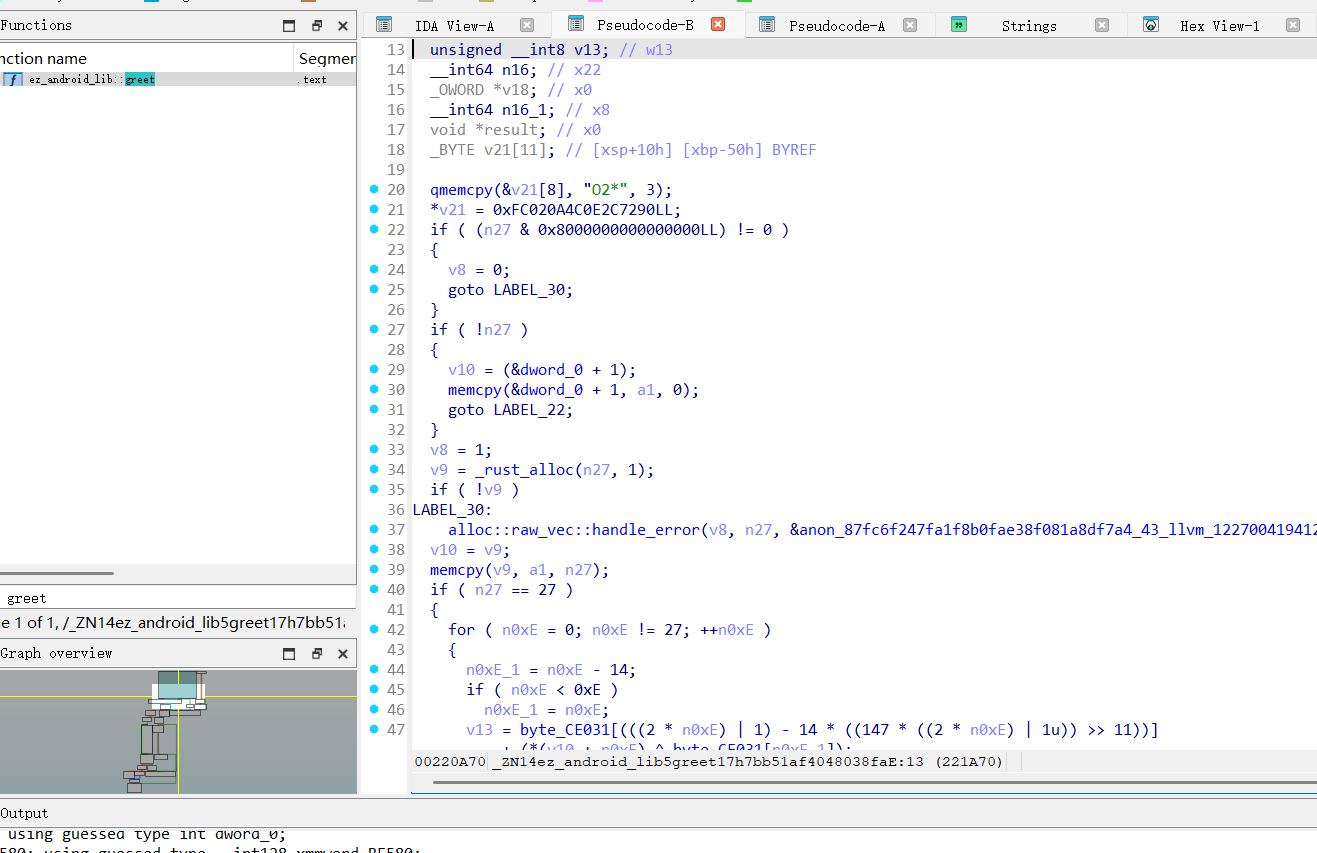Toggle breakpoint dot on line 34
1317x853 pixels.
(374, 469)
